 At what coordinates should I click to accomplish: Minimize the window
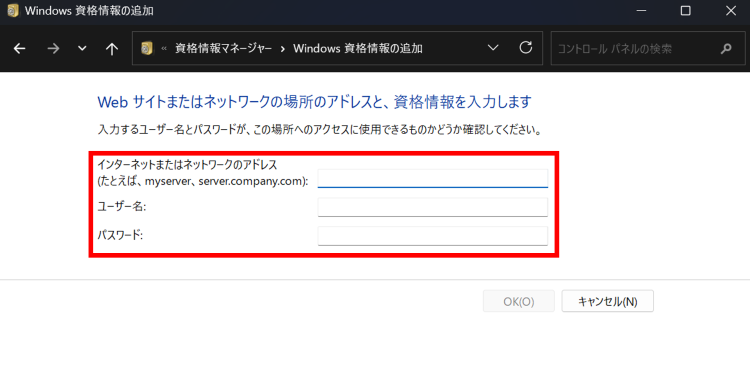[641, 11]
